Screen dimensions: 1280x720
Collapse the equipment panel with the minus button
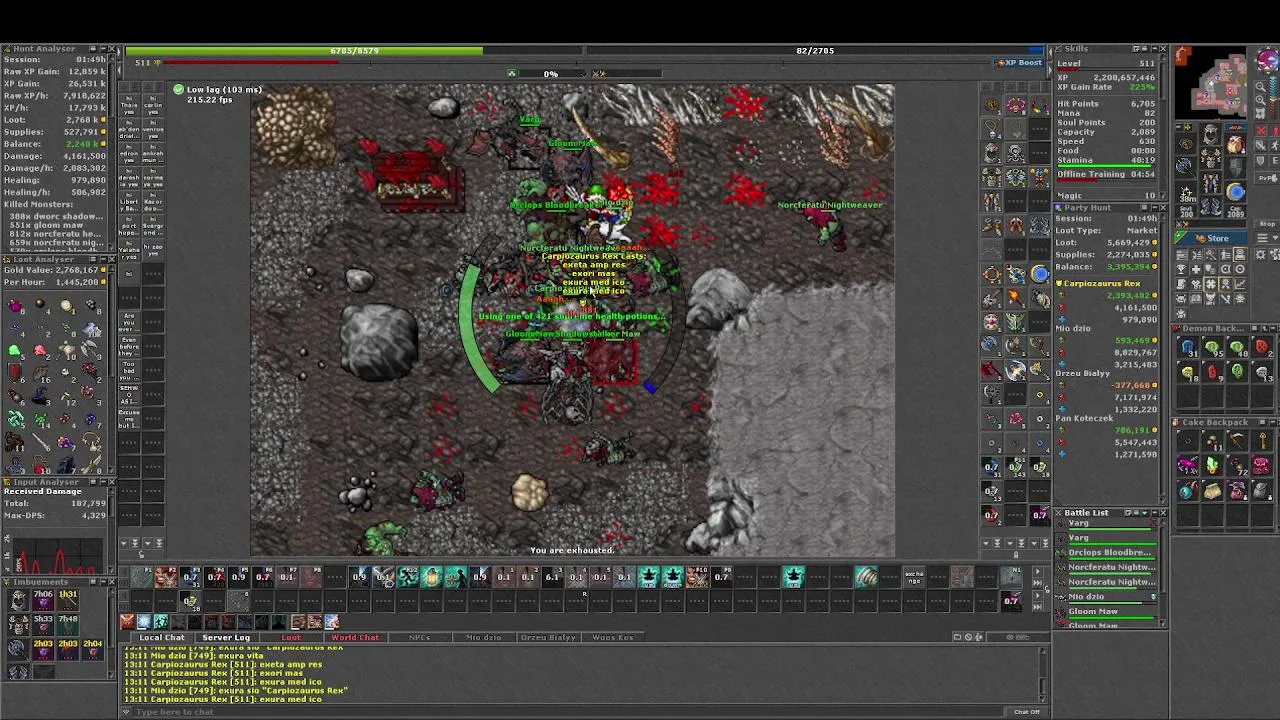[x=1178, y=126]
